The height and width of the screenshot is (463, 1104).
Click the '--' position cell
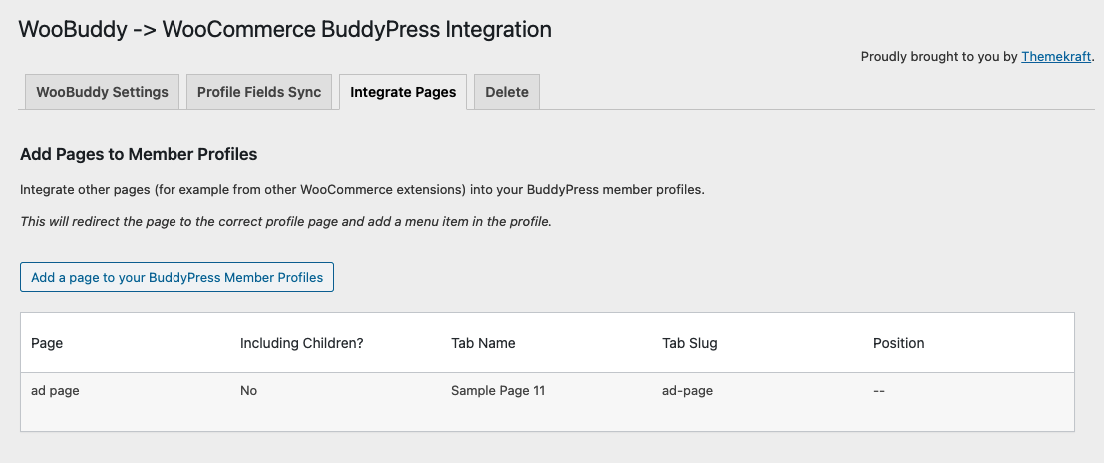tap(879, 391)
